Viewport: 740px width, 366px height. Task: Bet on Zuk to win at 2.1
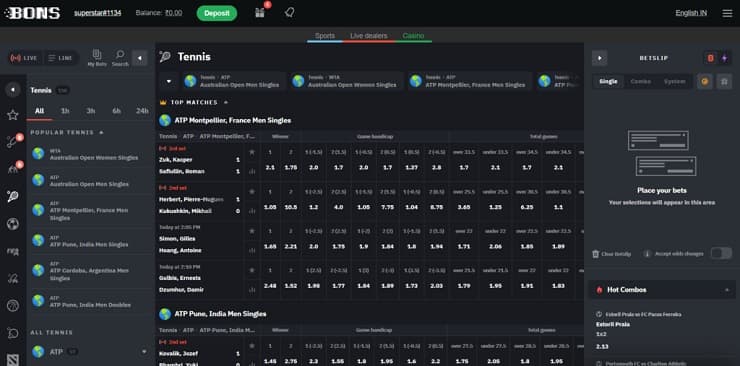click(x=270, y=167)
